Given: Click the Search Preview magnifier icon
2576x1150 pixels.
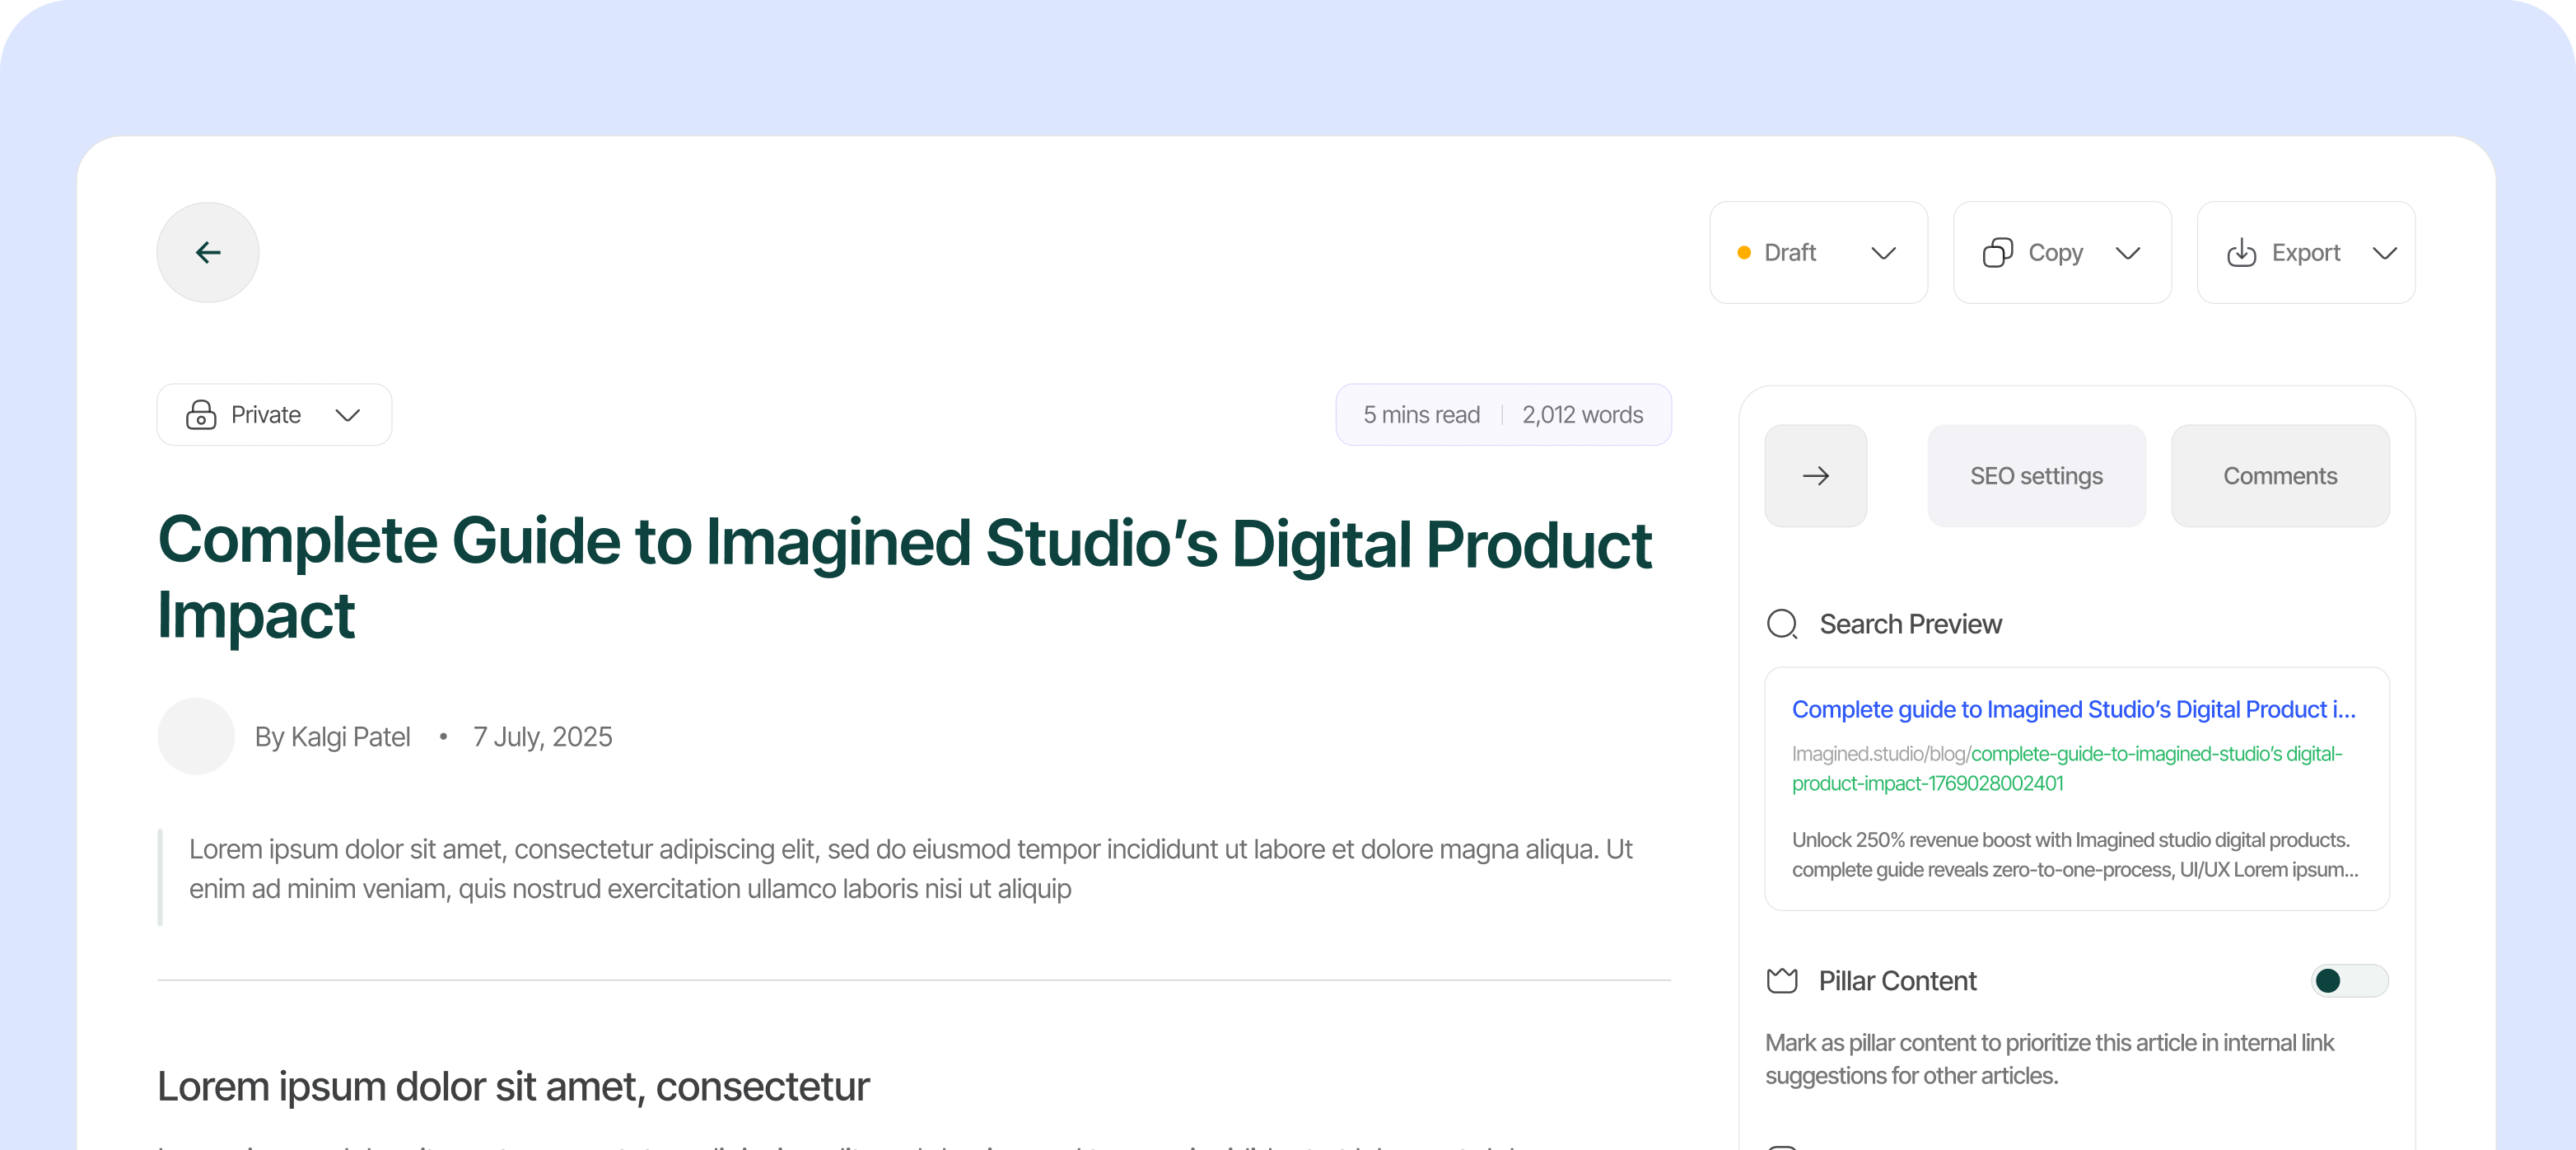Looking at the screenshot, I should (x=1782, y=624).
